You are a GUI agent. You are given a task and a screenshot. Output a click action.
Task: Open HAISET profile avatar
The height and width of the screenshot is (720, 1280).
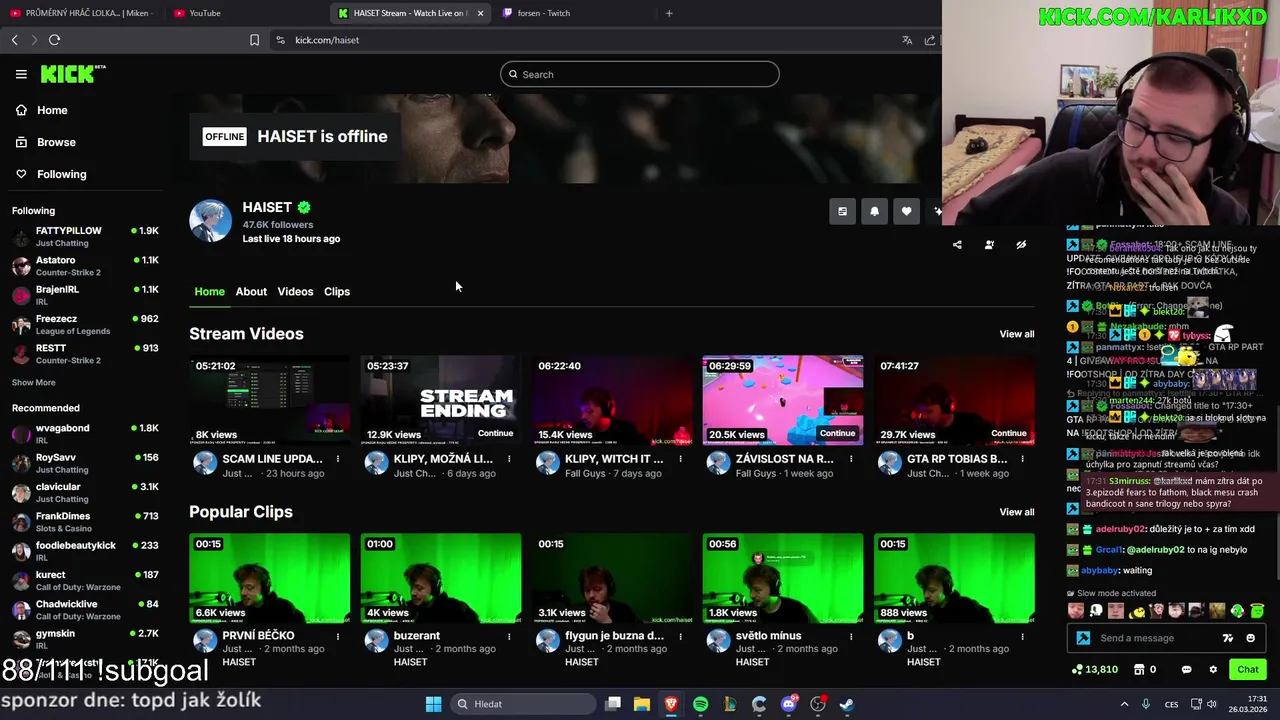[210, 221]
